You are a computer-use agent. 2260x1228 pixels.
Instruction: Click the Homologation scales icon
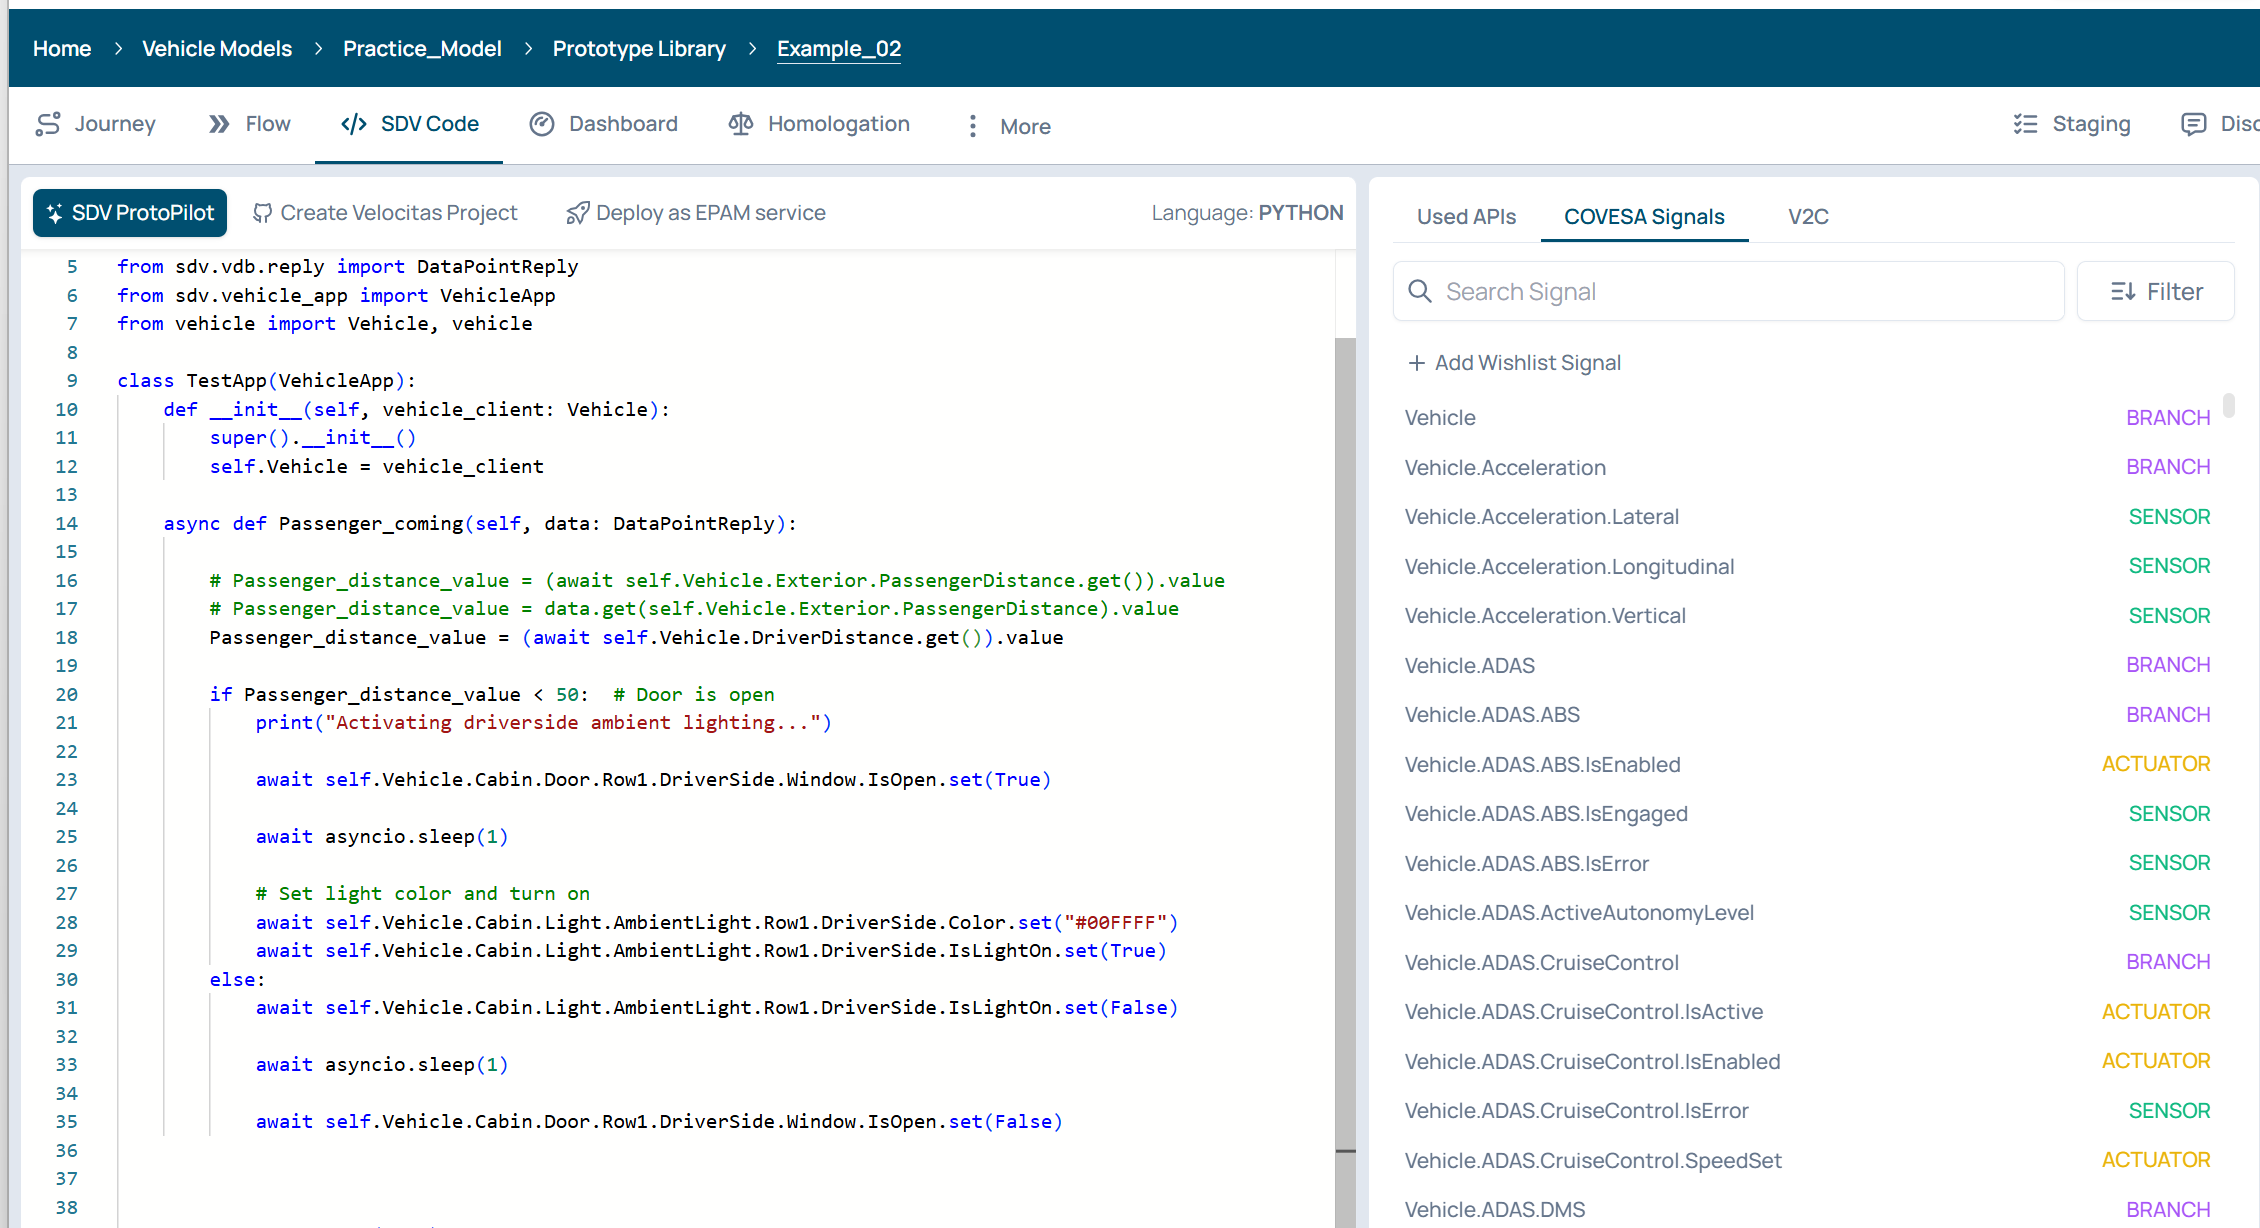pyautogui.click(x=741, y=124)
